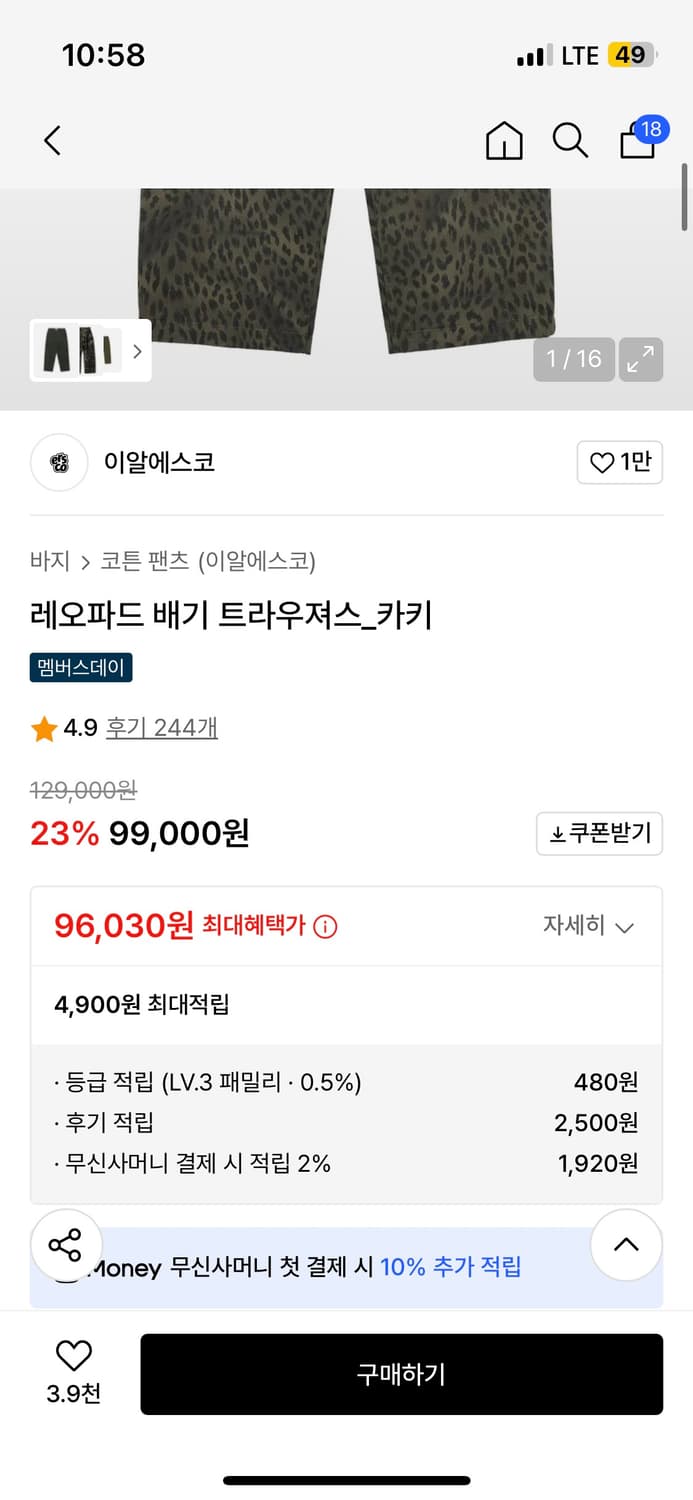
Task: Navigate back using the back arrow
Action: point(52,140)
